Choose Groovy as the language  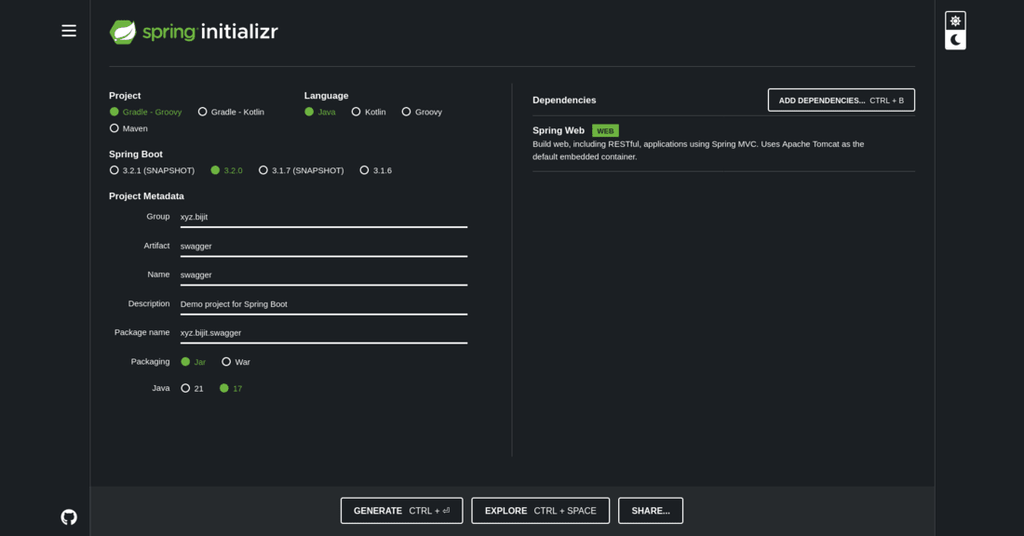click(422, 112)
